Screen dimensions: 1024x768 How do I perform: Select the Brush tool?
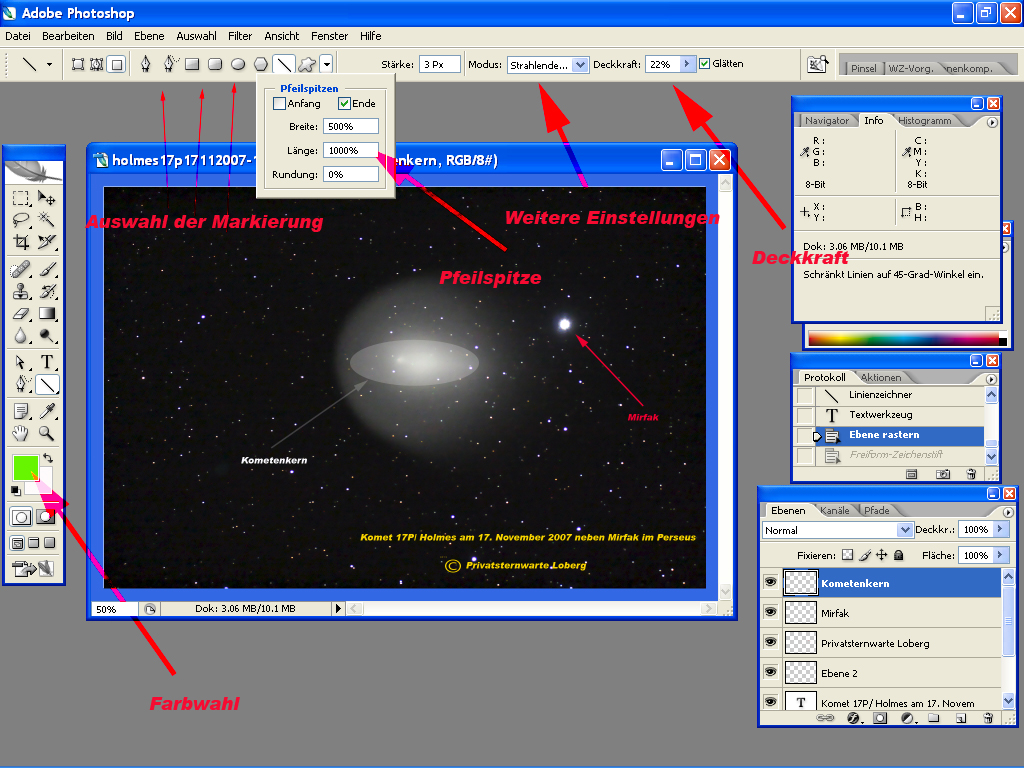pos(46,269)
